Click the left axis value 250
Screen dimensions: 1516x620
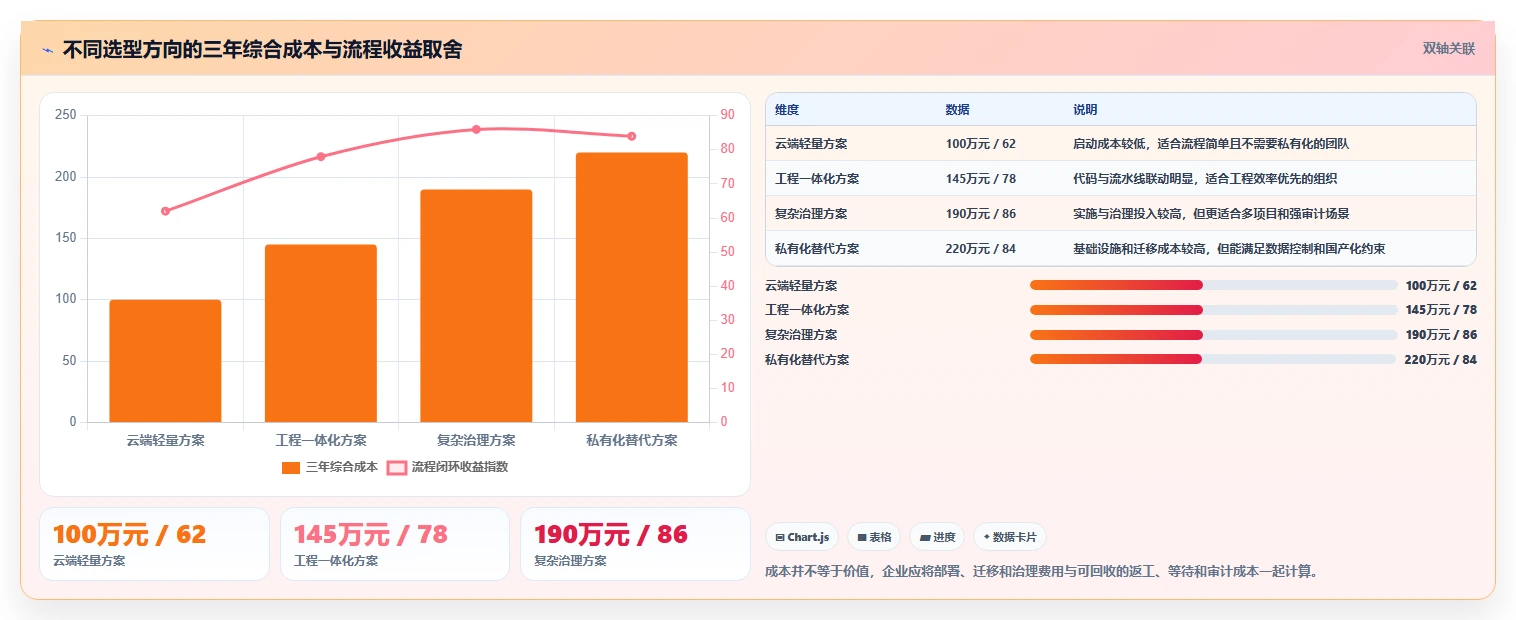coord(66,115)
